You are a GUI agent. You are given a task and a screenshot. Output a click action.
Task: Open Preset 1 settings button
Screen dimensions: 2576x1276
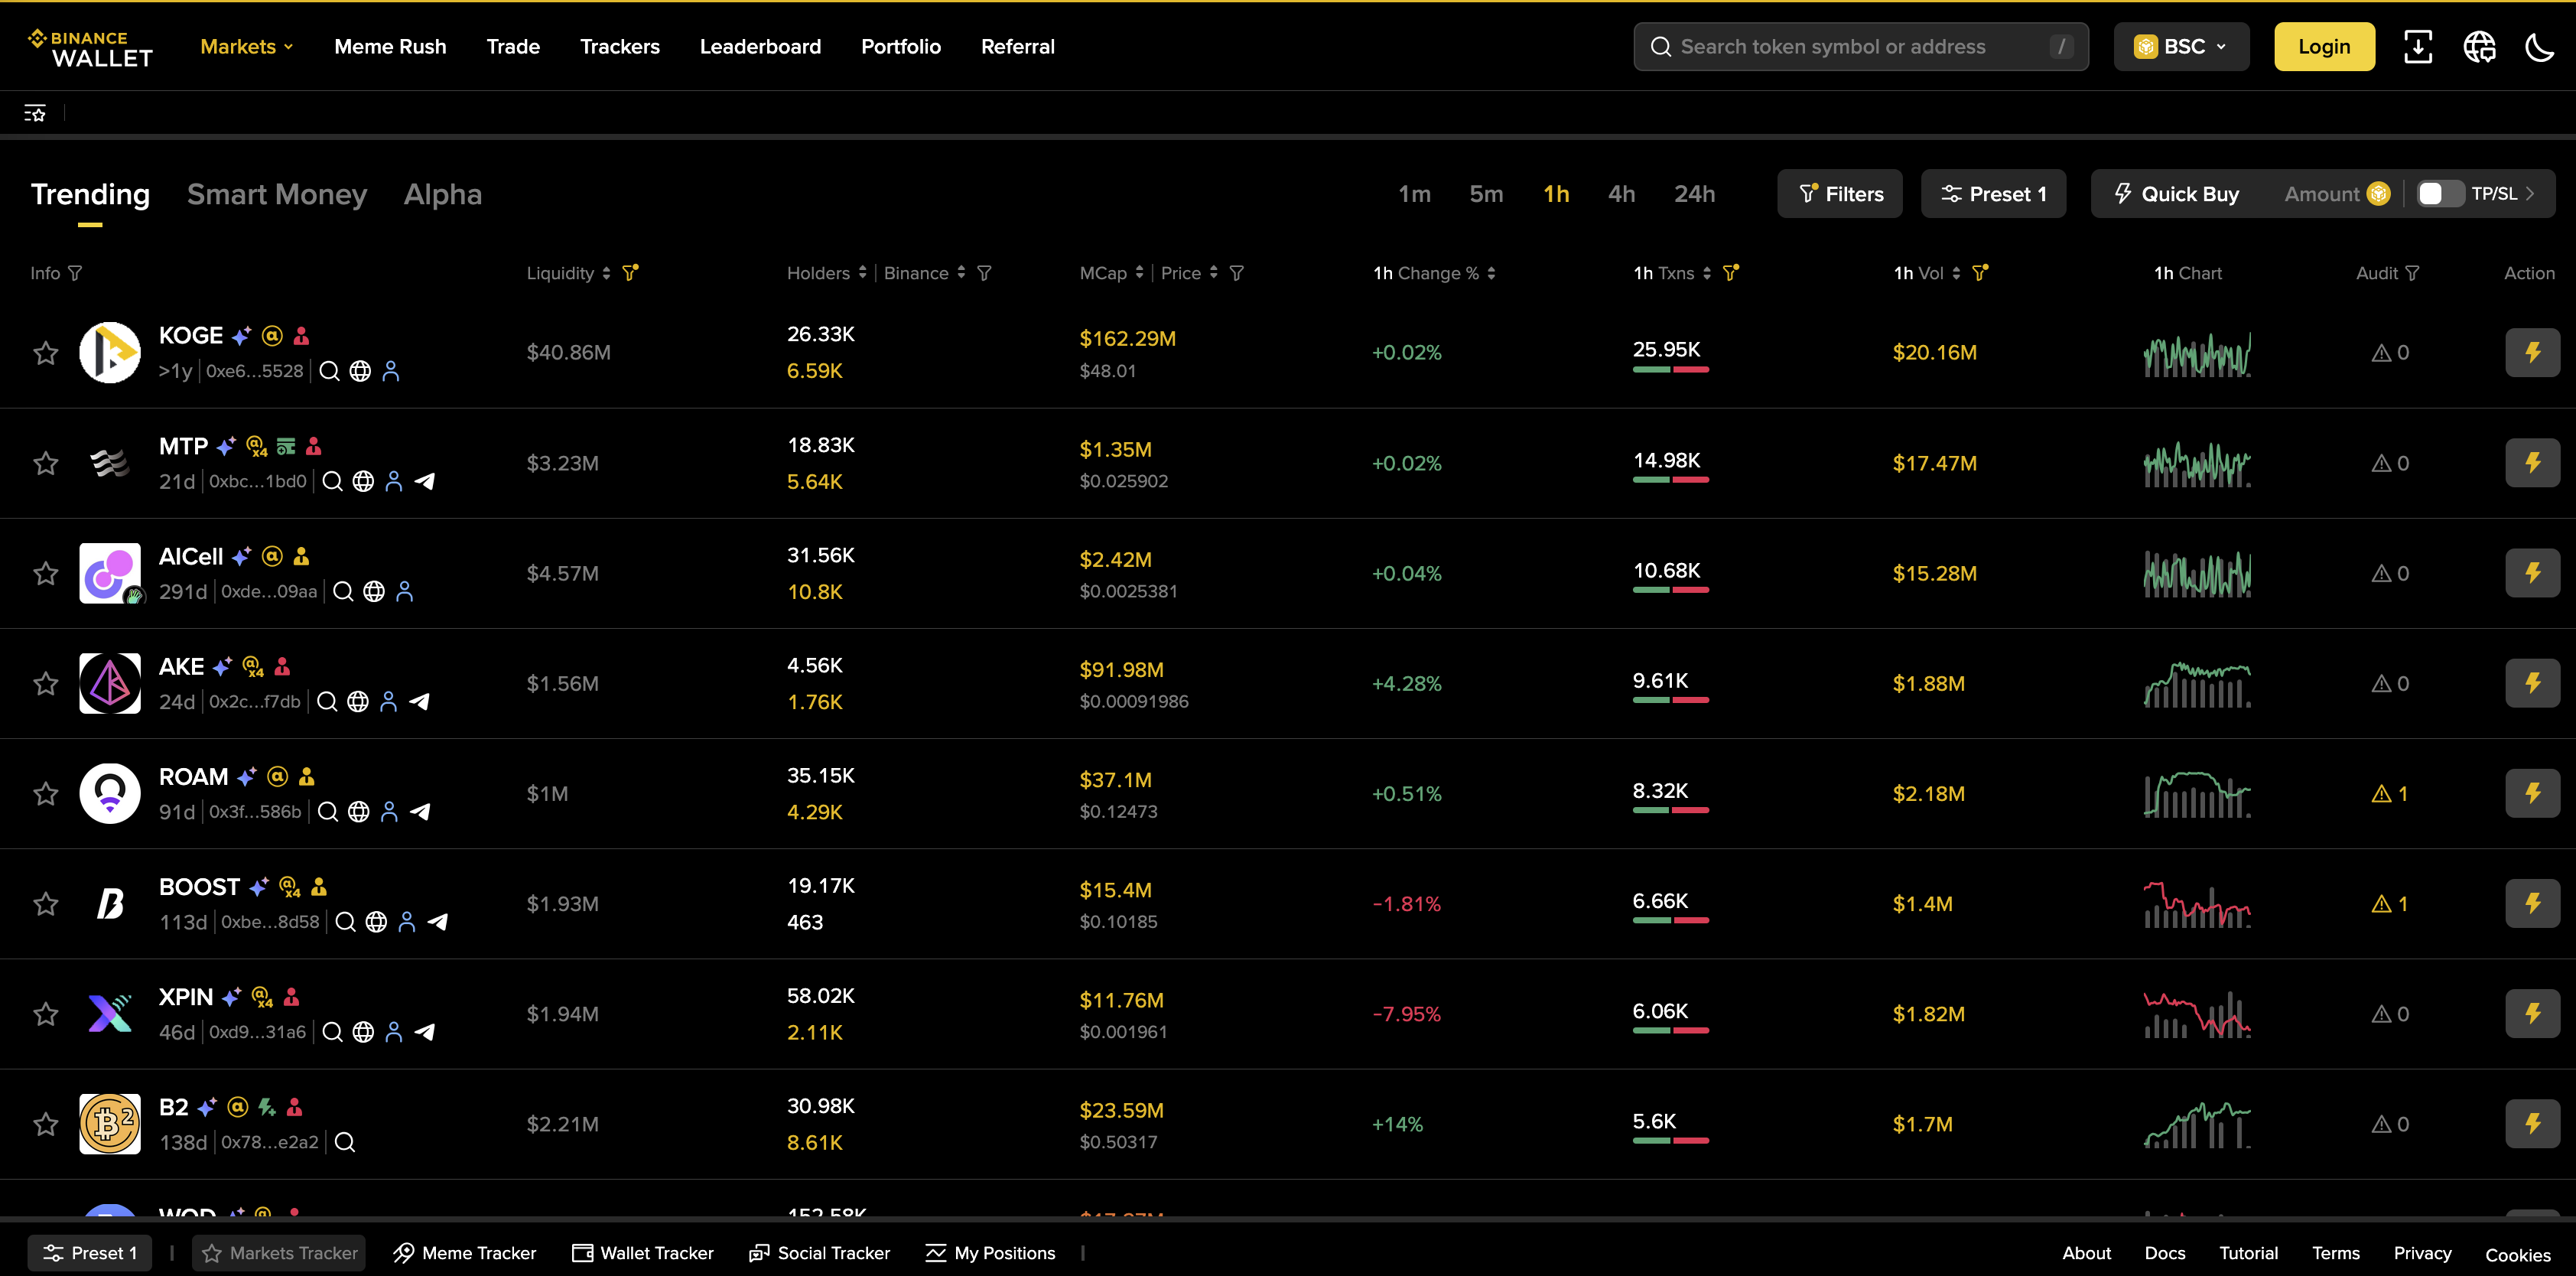point(1993,194)
